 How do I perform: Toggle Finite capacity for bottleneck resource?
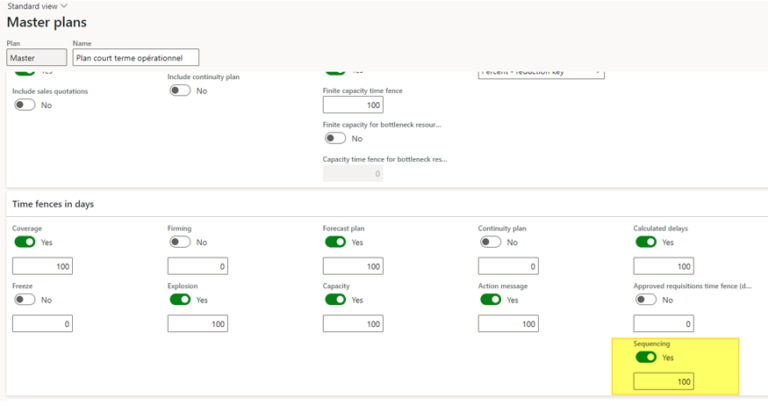click(334, 138)
